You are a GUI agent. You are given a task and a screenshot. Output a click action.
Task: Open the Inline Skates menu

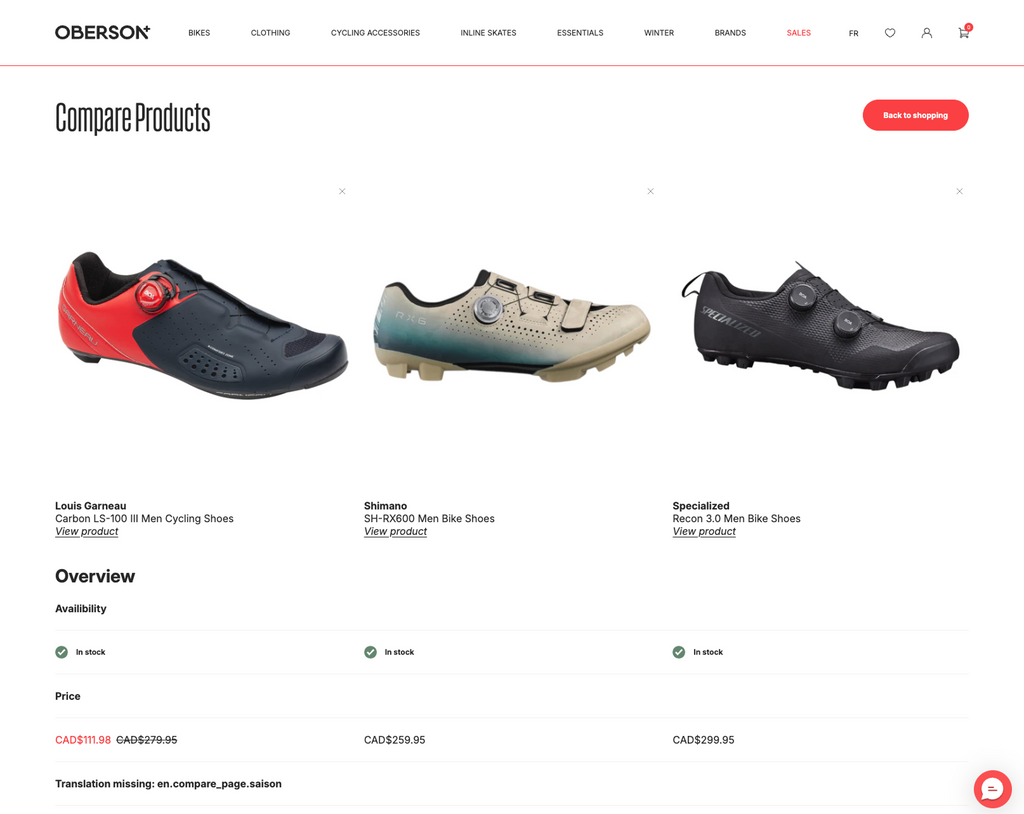(488, 33)
